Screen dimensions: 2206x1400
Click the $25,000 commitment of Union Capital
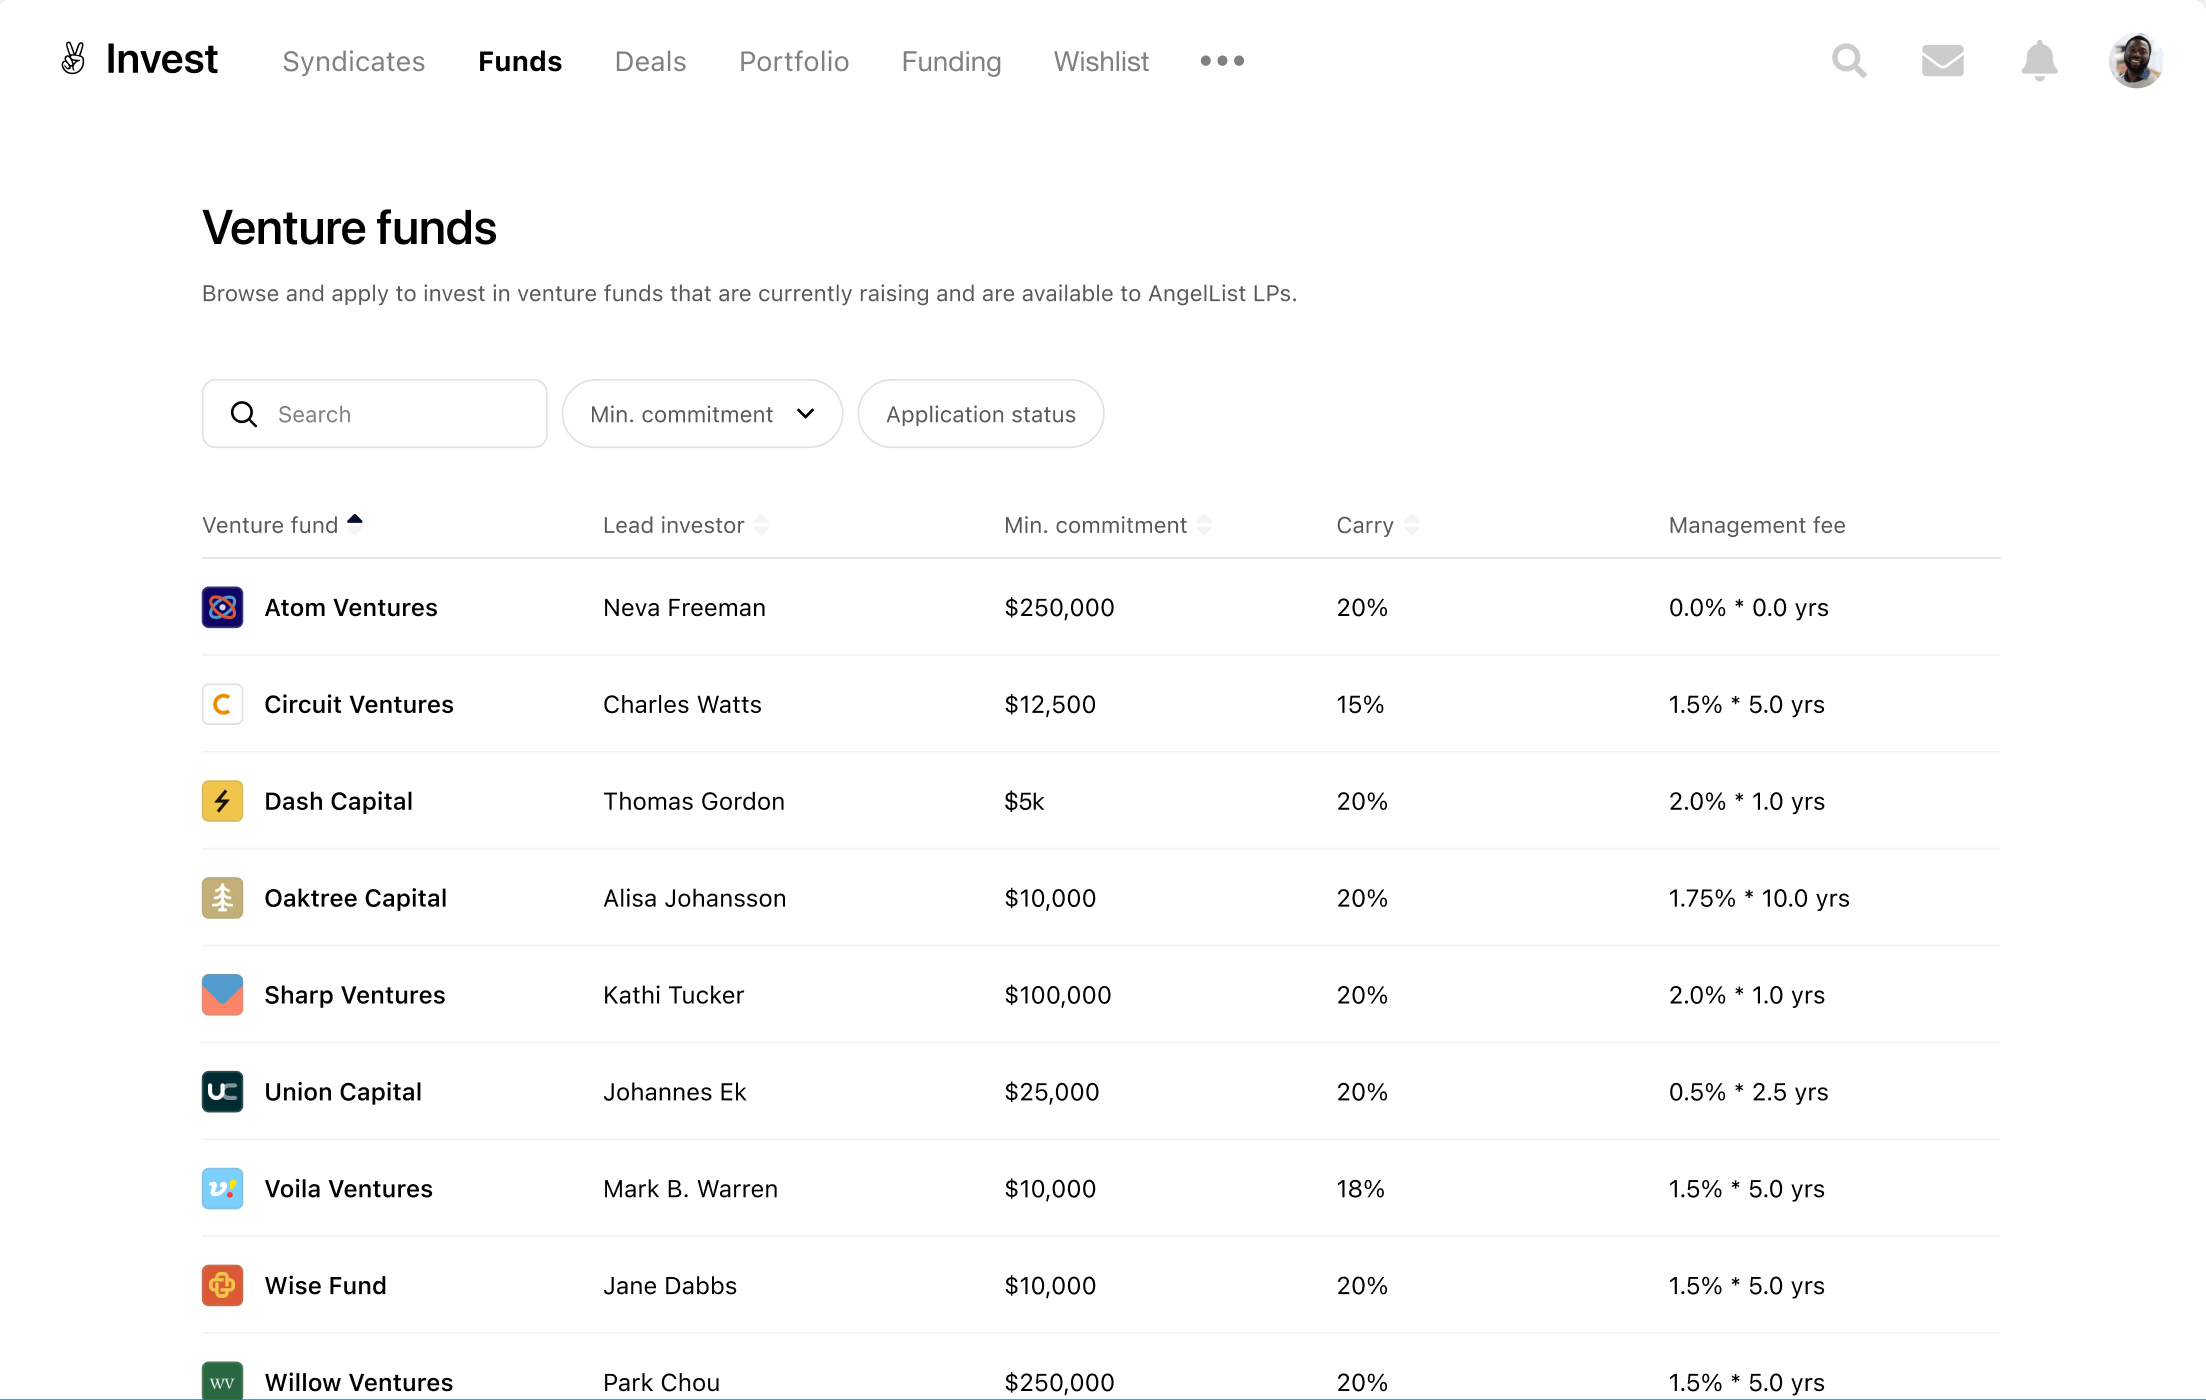[x=1052, y=1092]
